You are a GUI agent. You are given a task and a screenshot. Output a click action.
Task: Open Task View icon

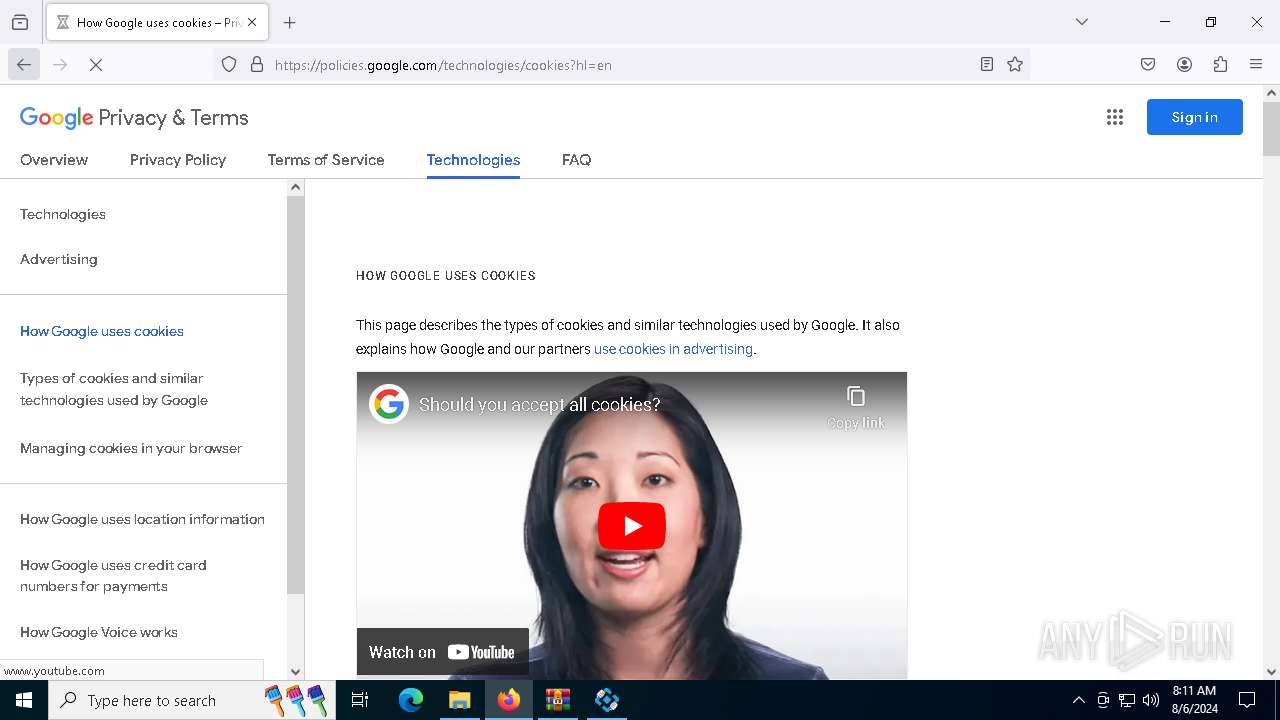click(x=360, y=700)
